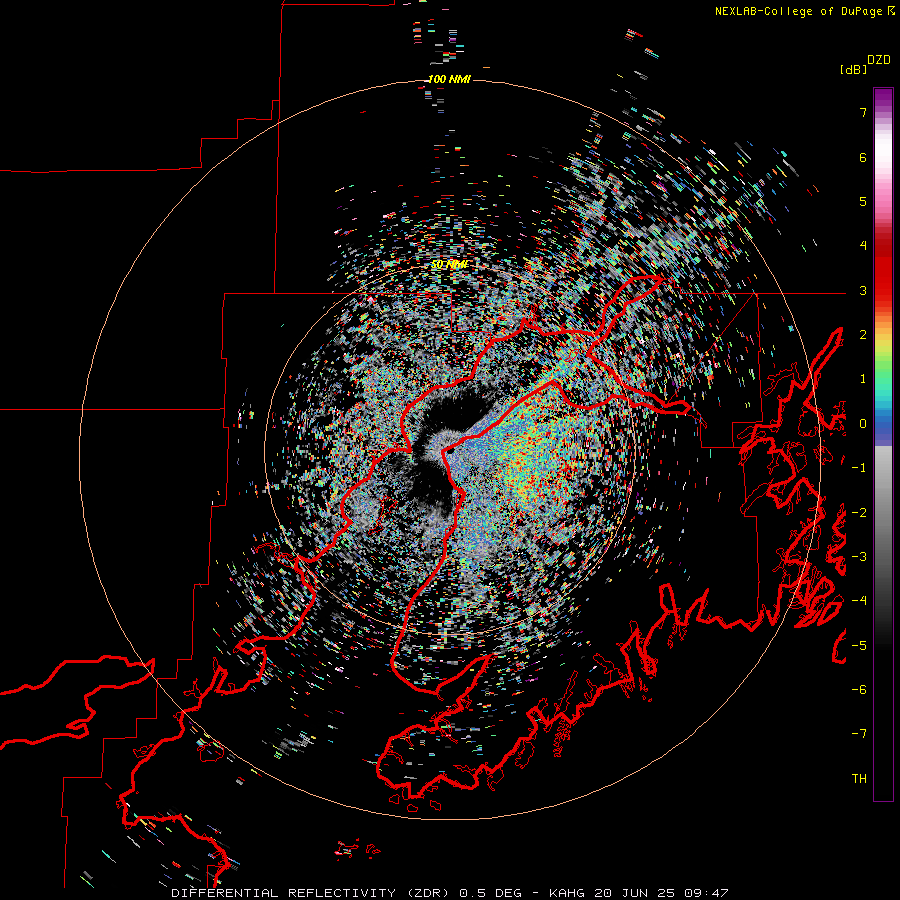Click the 0 value on color scale
900x900 pixels.
(863, 424)
